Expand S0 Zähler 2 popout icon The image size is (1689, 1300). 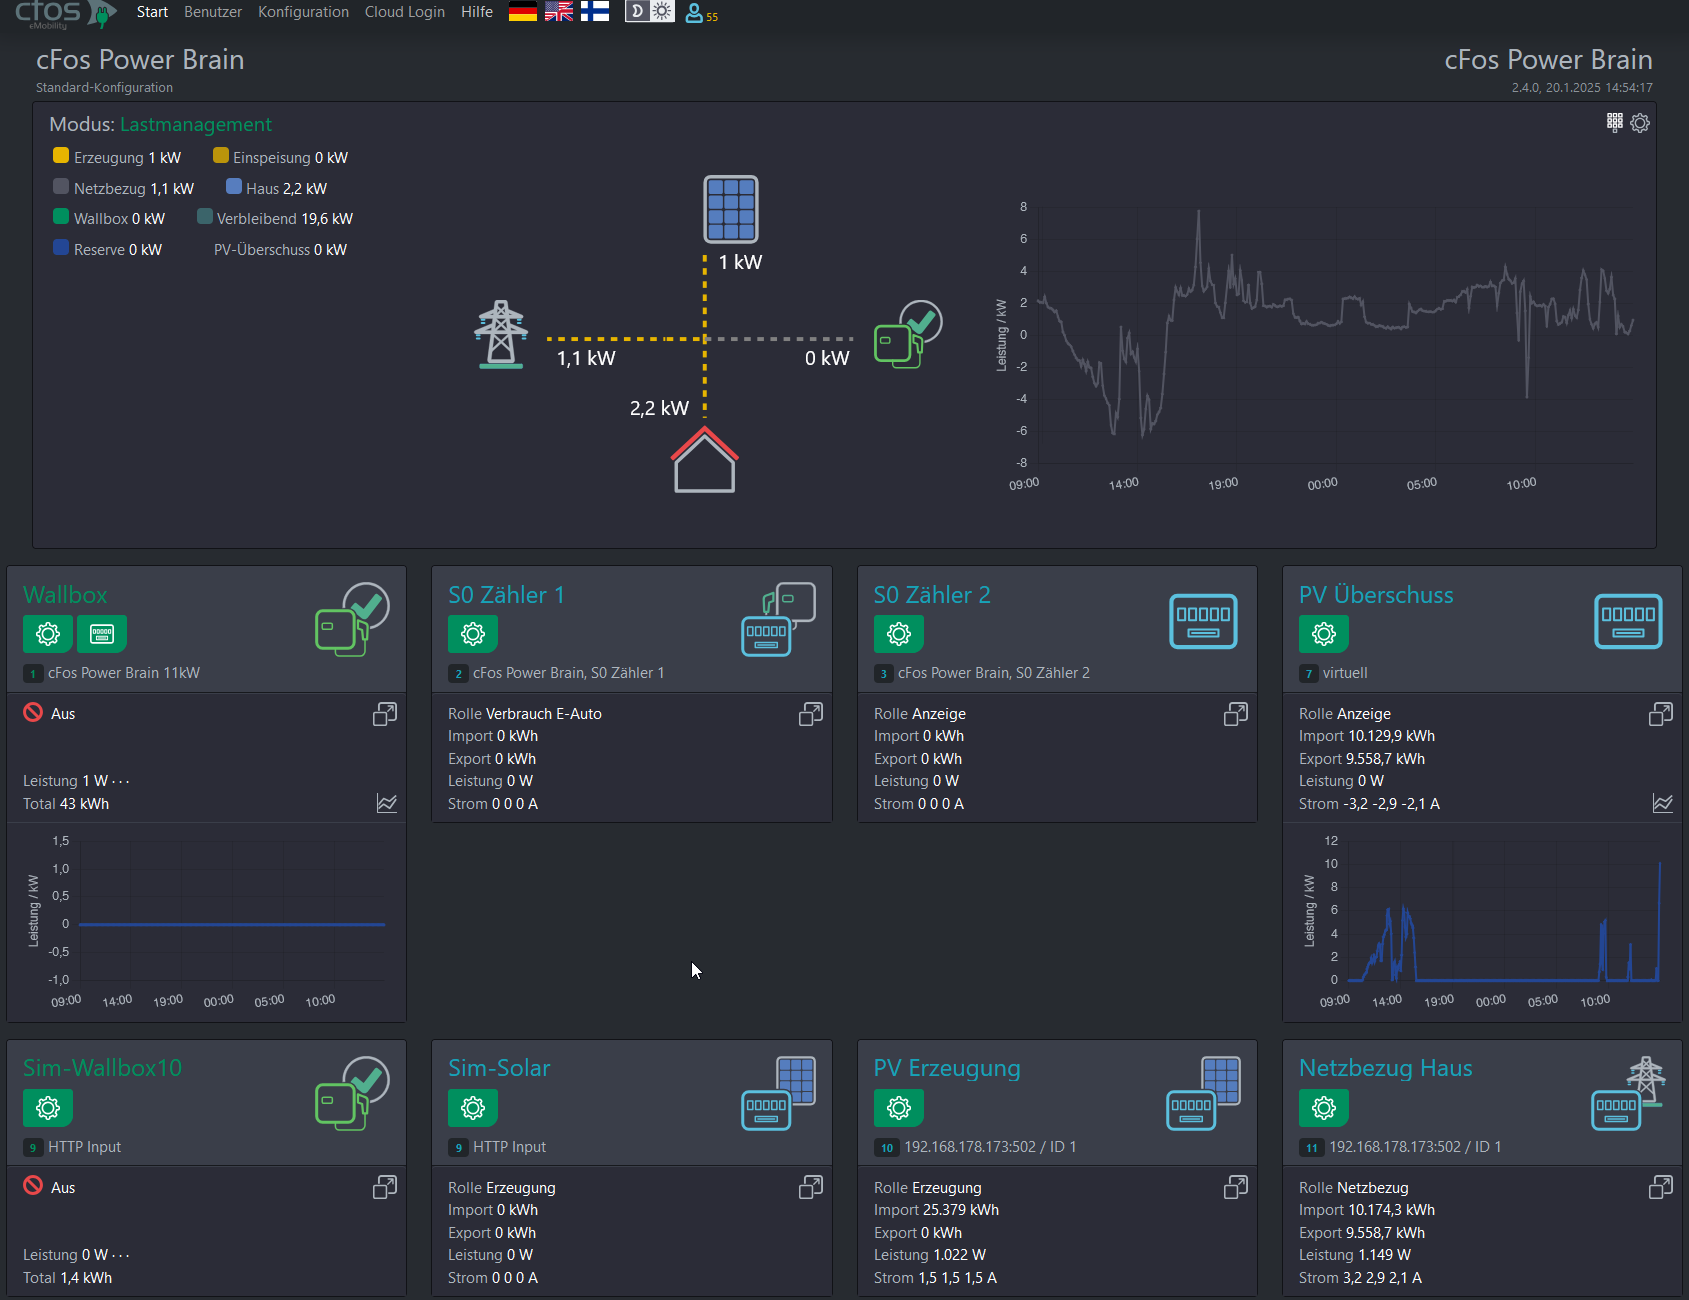1236,714
